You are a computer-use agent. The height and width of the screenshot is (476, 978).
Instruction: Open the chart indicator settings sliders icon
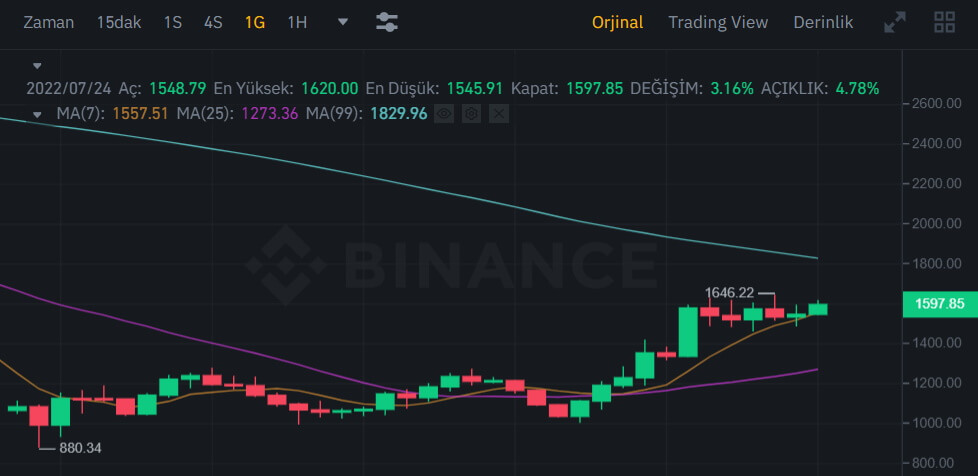pyautogui.click(x=387, y=22)
